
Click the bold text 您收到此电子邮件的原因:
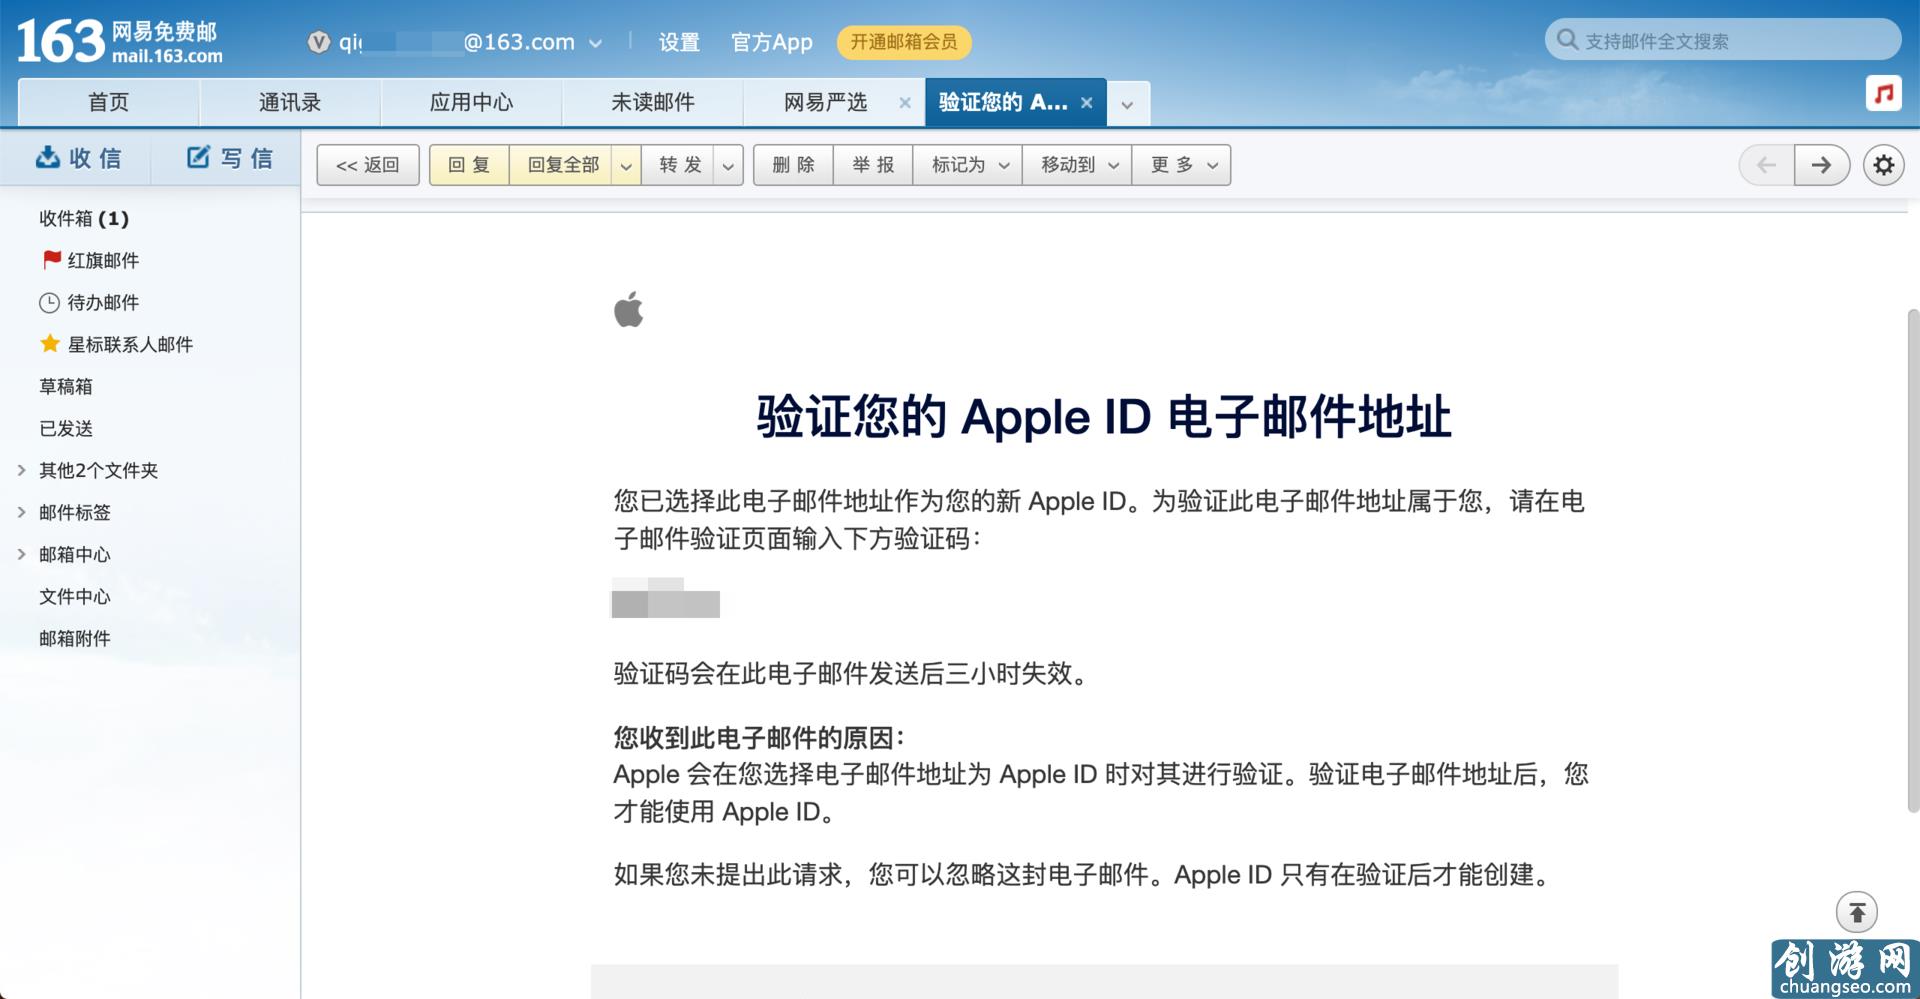point(759,738)
